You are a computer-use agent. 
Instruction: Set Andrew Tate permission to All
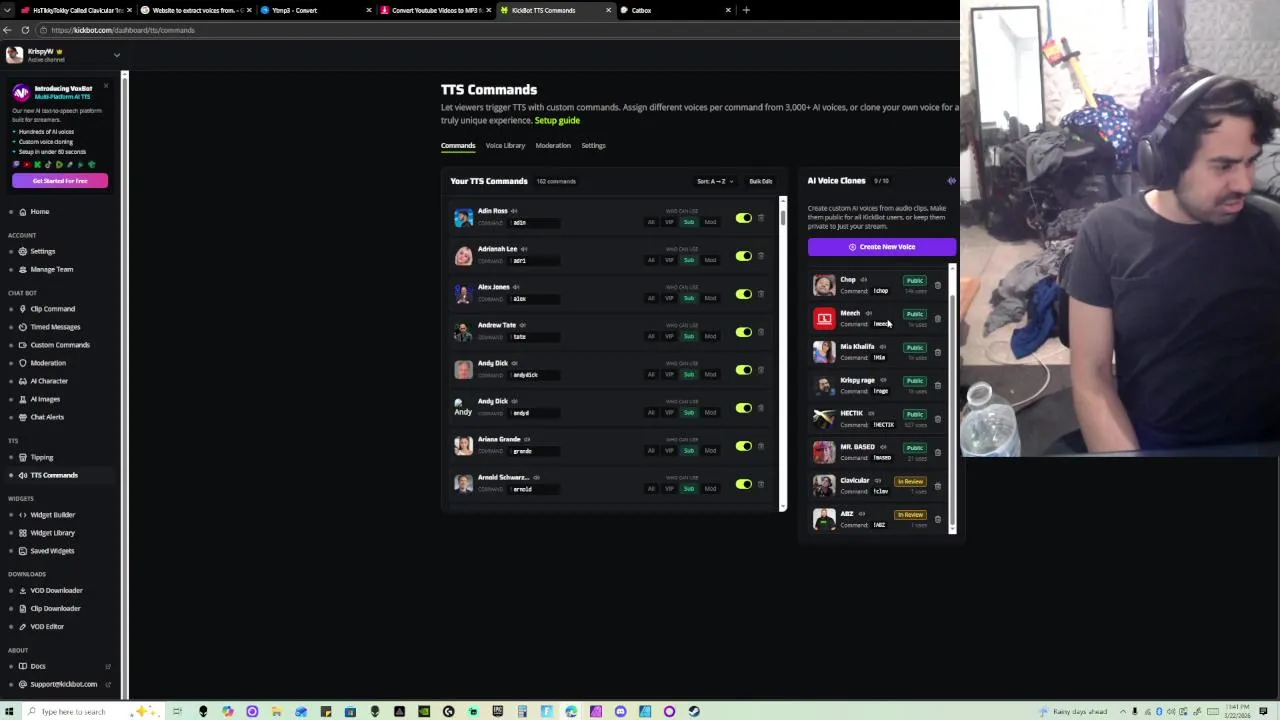pyautogui.click(x=651, y=336)
